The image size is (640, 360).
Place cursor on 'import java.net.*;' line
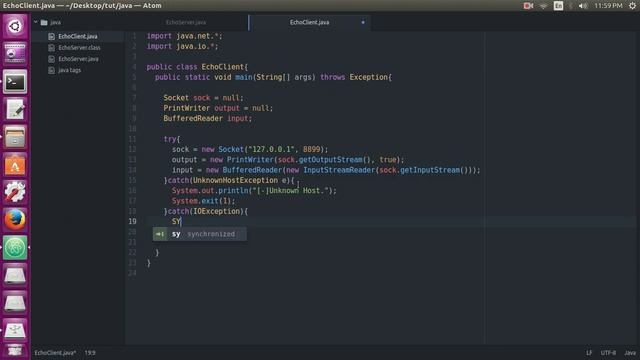pyautogui.click(x=184, y=36)
